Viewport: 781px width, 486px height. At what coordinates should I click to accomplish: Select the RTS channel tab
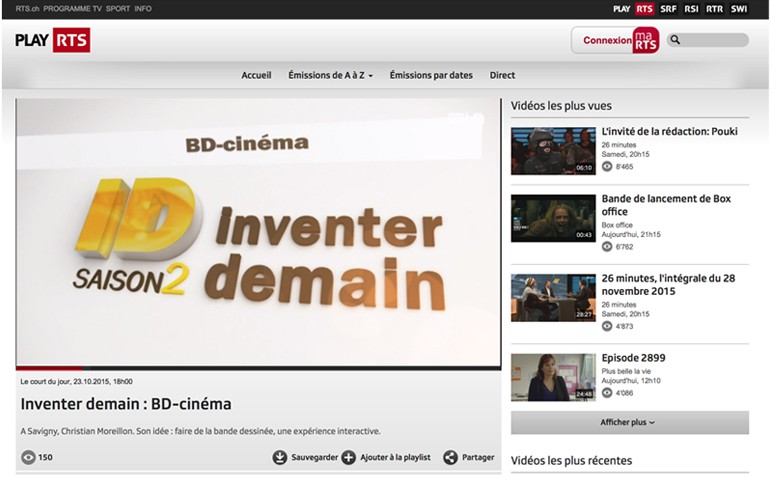coord(645,9)
